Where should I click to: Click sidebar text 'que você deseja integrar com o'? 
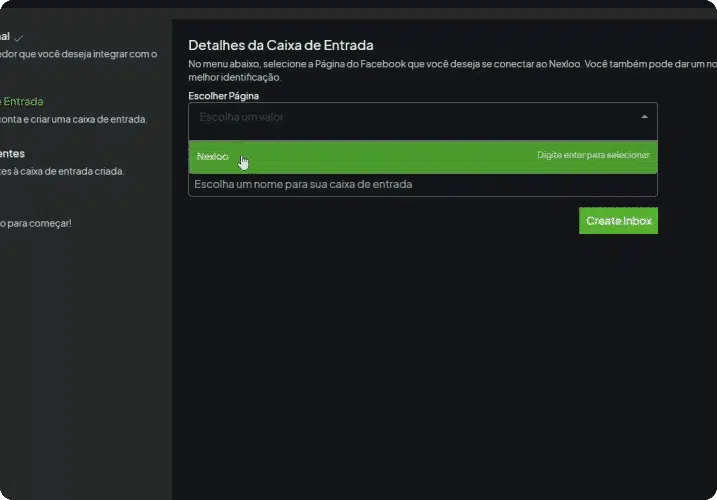[x=88, y=54]
